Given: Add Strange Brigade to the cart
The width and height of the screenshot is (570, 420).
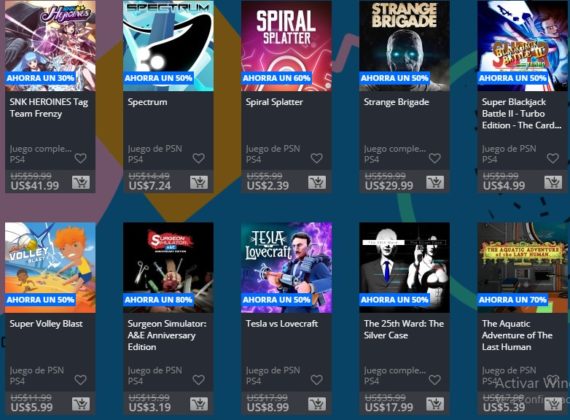Looking at the screenshot, I should pos(435,183).
